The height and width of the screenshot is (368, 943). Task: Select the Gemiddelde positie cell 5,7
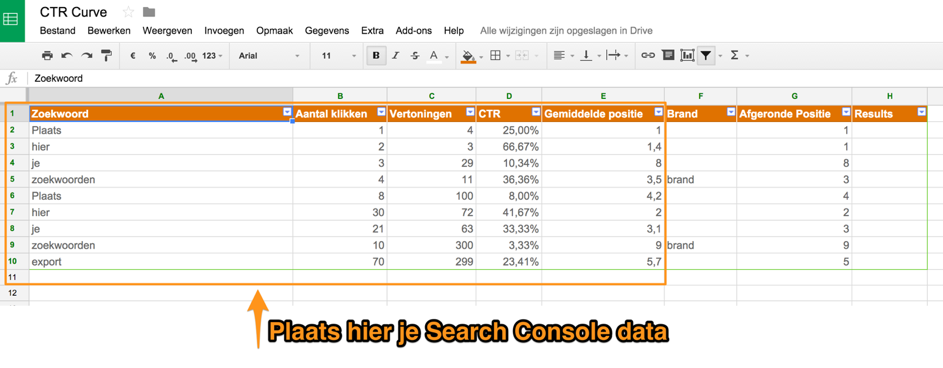tap(603, 262)
